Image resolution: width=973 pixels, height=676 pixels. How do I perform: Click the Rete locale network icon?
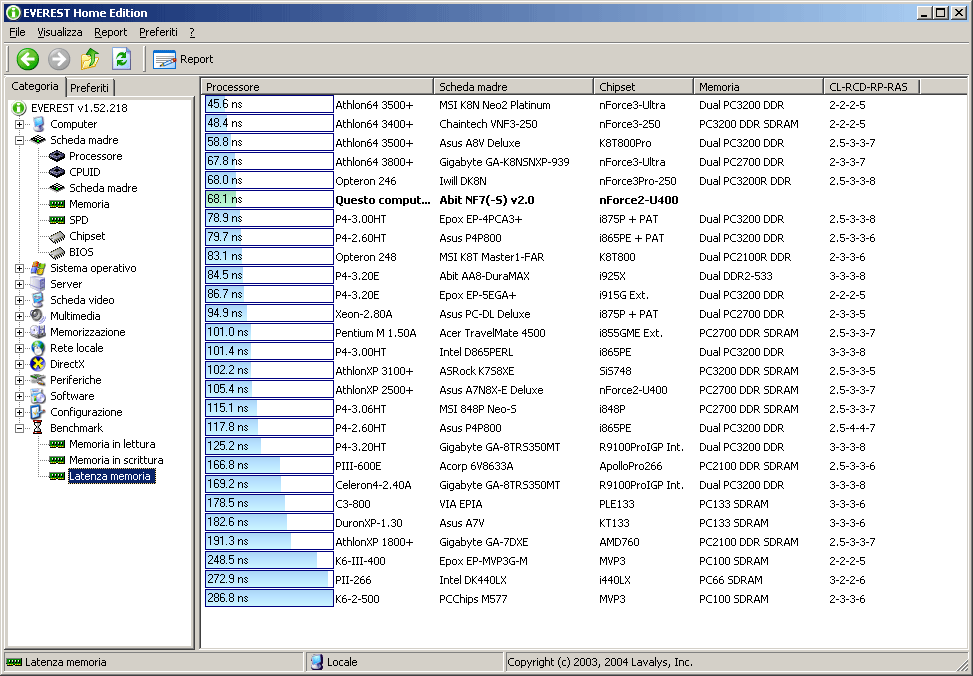point(38,348)
